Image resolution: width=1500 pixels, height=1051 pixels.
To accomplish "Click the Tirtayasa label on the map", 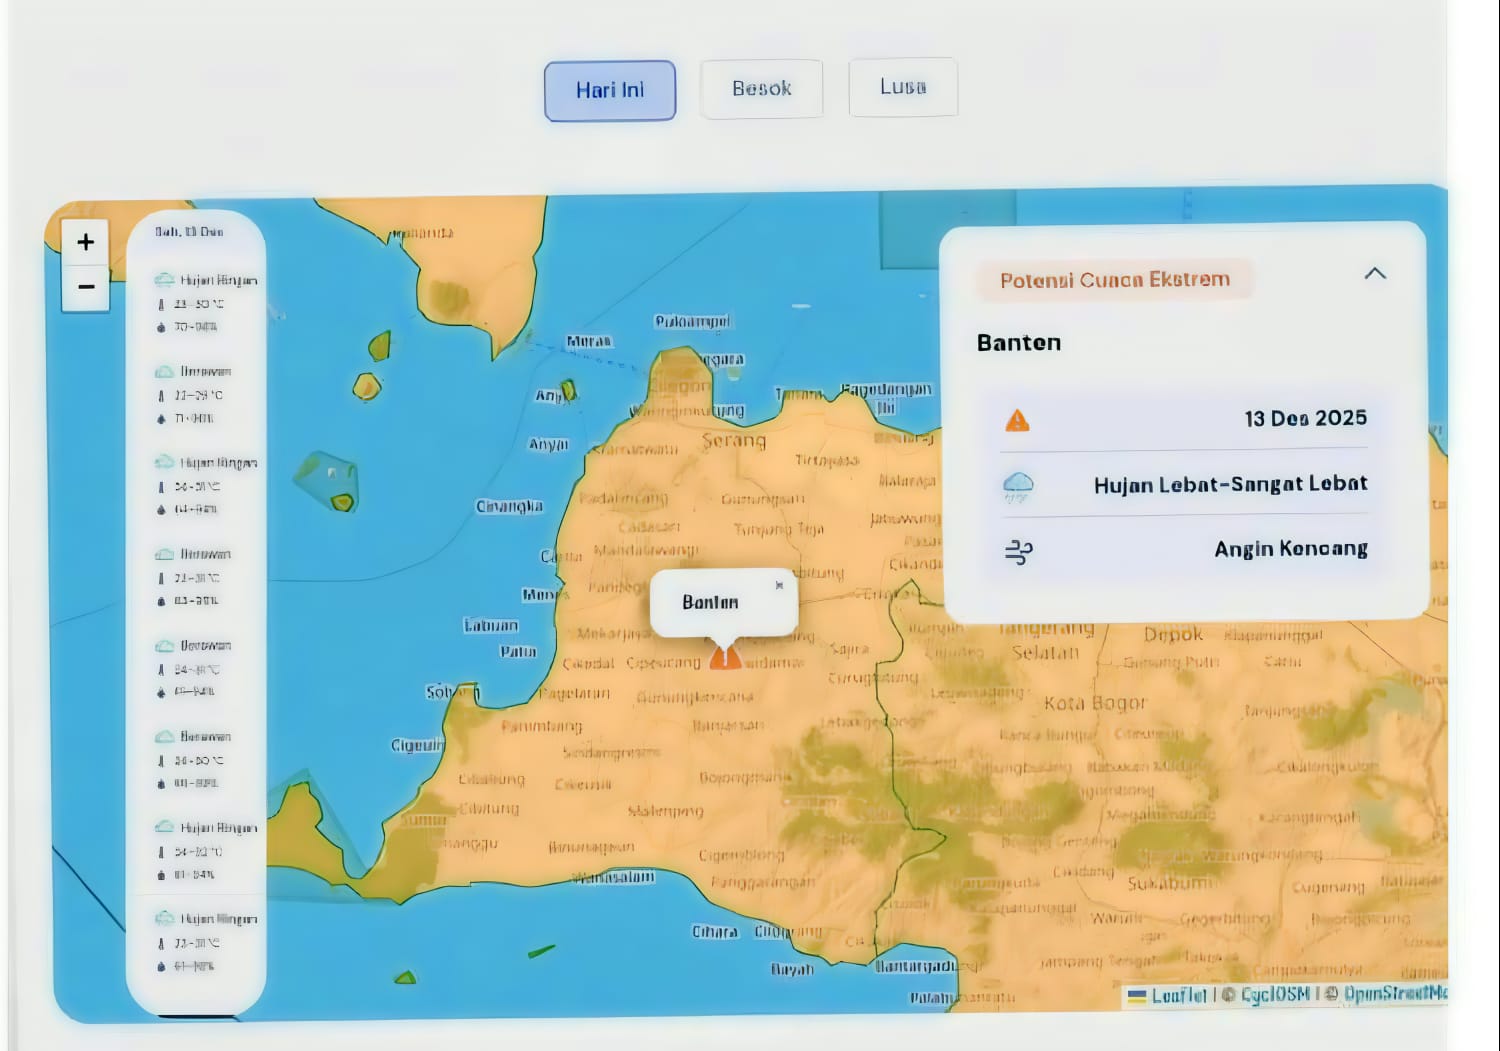I will point(827,460).
